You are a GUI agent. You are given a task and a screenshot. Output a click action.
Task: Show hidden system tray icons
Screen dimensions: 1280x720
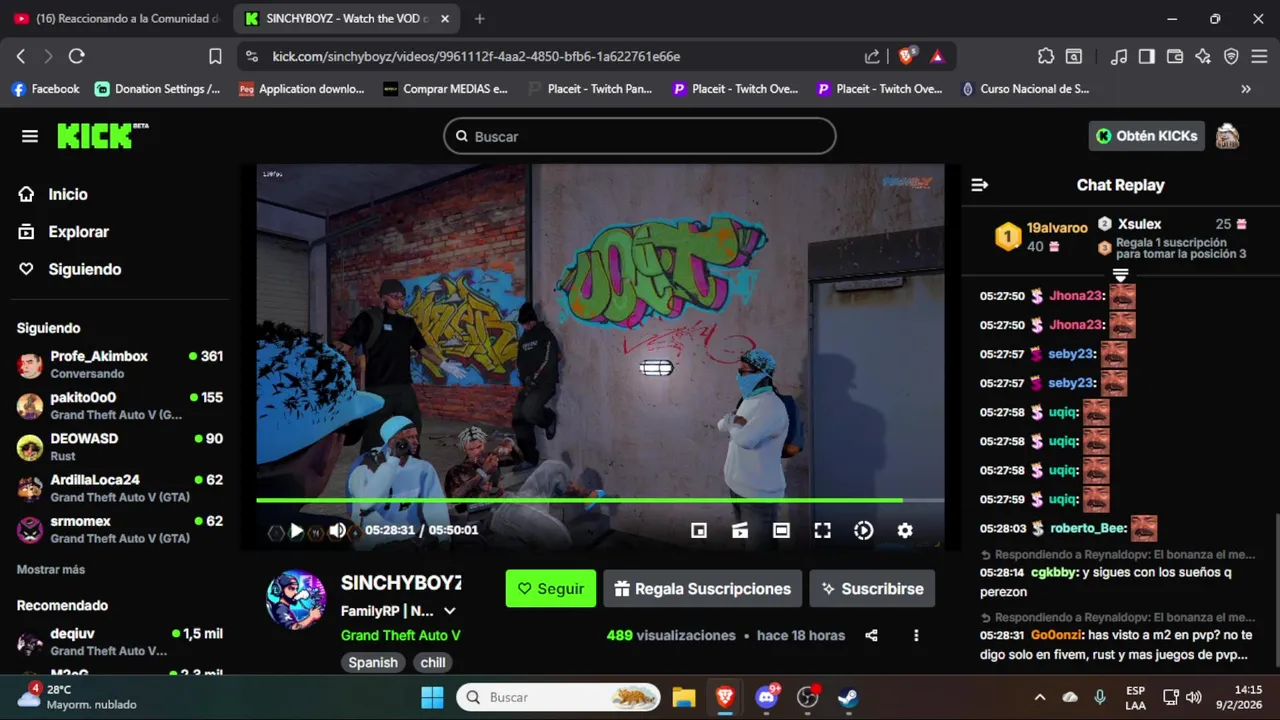click(x=1040, y=697)
